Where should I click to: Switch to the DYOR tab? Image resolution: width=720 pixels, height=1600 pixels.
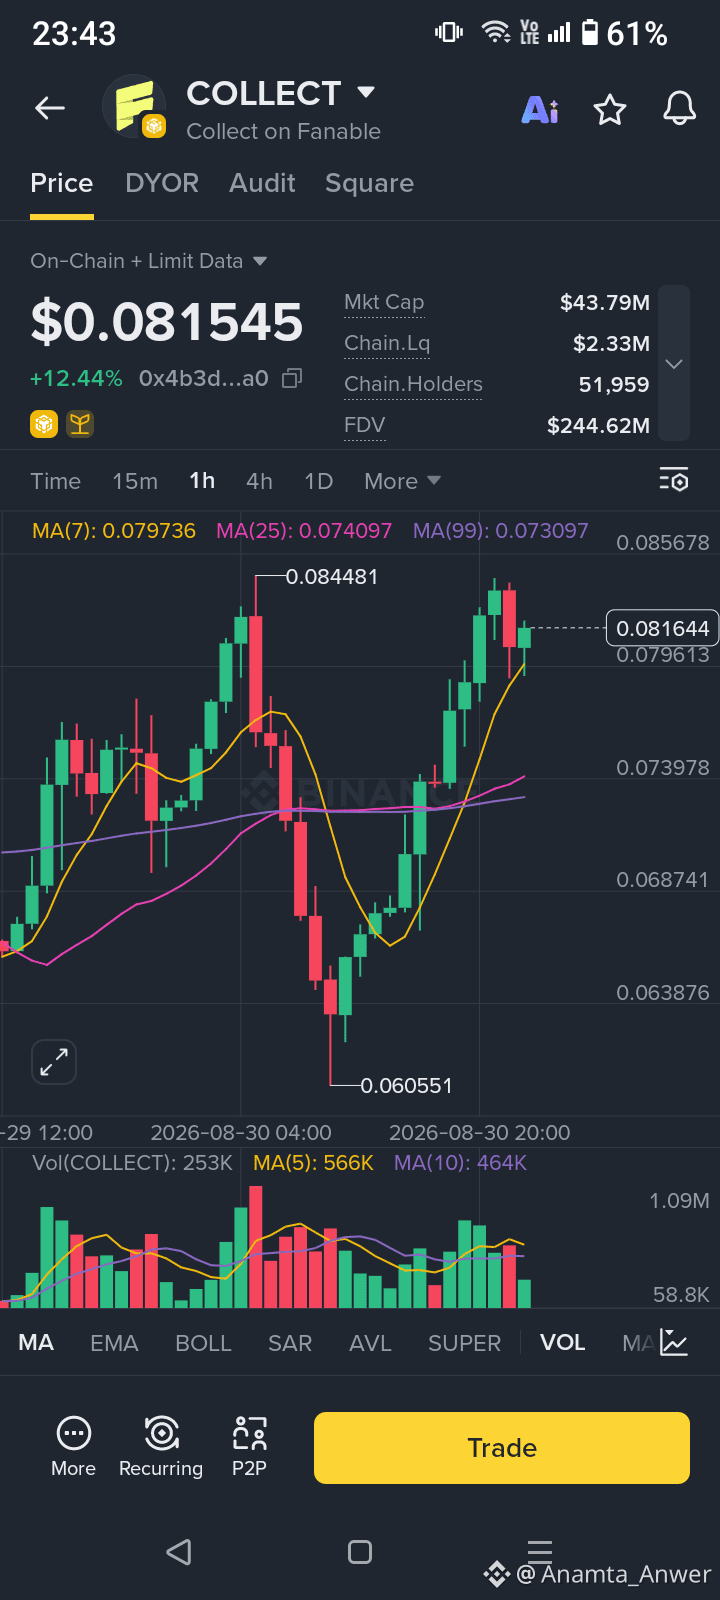[x=162, y=183]
